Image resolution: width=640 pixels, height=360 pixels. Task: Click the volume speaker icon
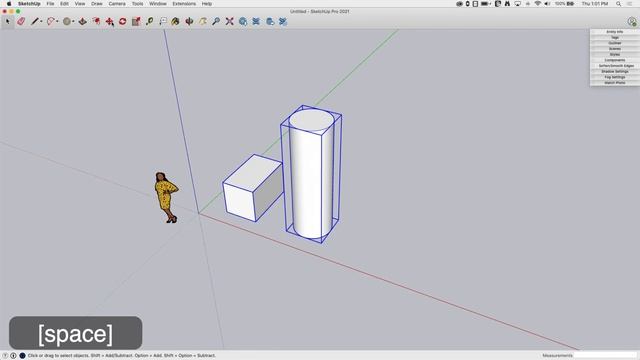click(x=547, y=4)
